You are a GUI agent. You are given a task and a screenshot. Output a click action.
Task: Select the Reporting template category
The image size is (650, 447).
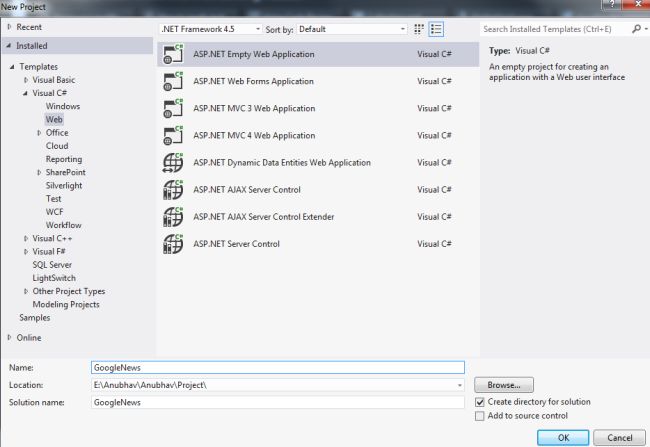point(64,159)
